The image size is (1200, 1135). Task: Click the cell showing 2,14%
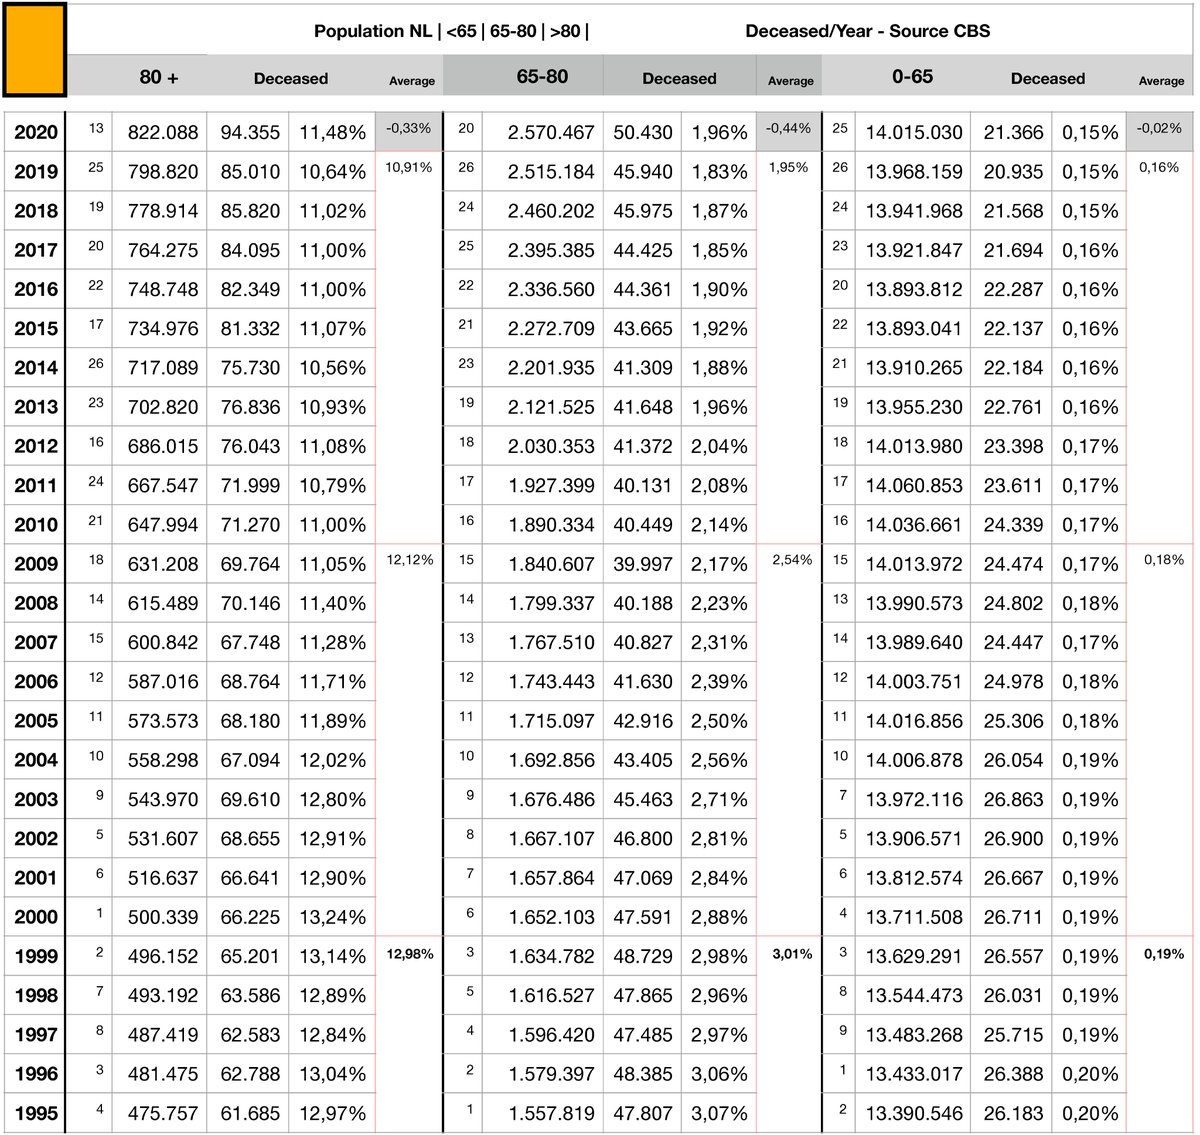[x=719, y=524]
